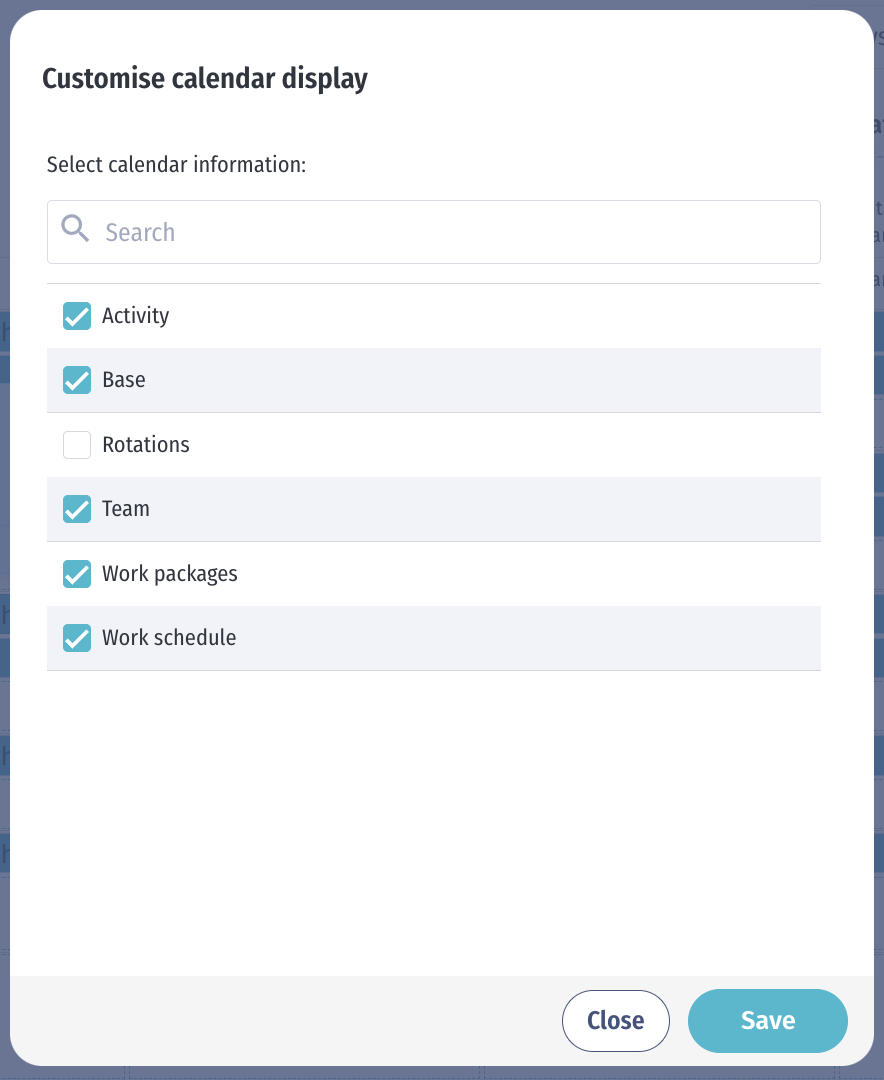Click empty area below Work schedule row
Screen dimensions: 884x1080
click(x=433, y=820)
